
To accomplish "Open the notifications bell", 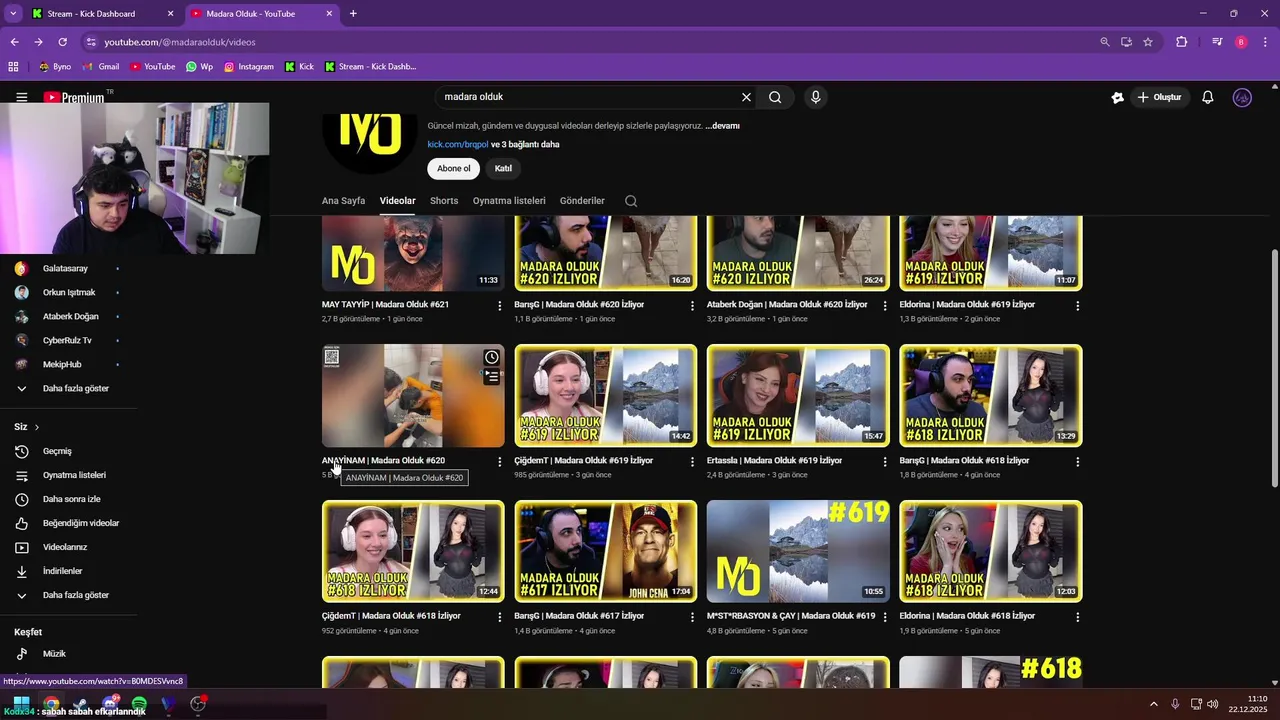I will tap(1208, 97).
